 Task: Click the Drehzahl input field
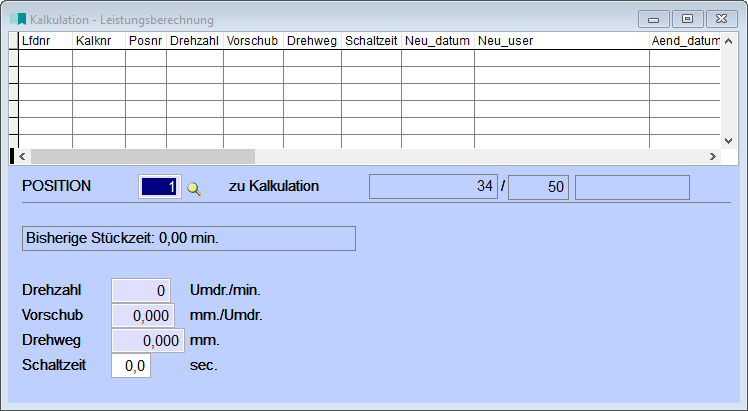tap(141, 290)
